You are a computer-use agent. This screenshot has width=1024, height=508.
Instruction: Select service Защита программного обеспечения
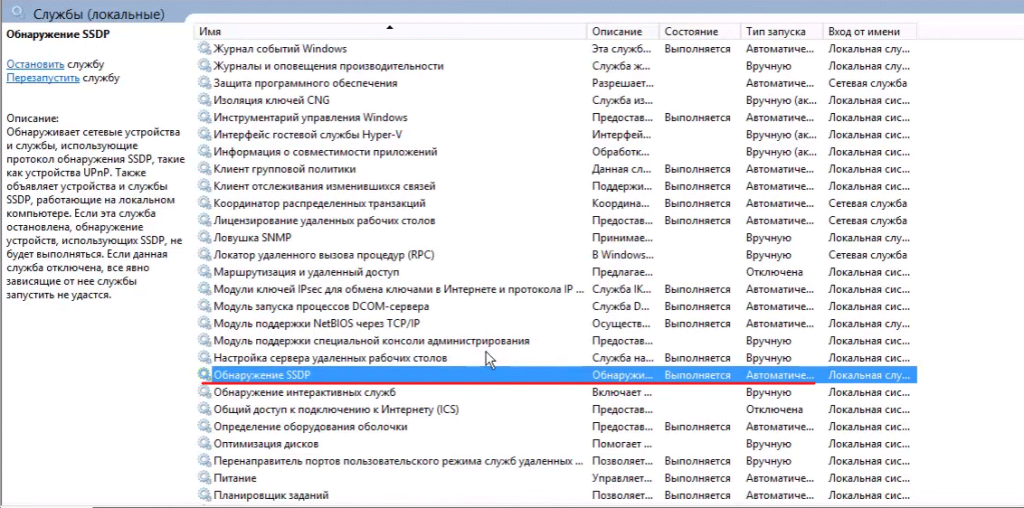pyautogui.click(x=305, y=83)
